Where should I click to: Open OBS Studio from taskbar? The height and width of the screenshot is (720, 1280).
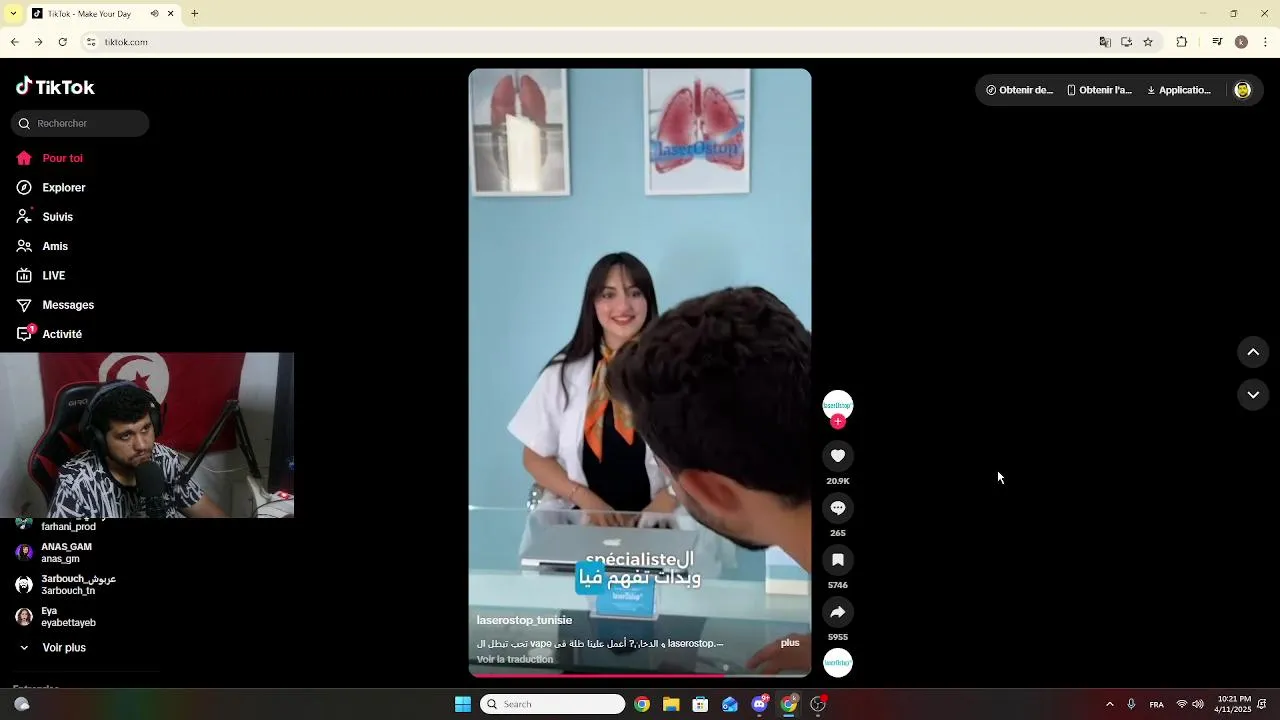click(818, 704)
